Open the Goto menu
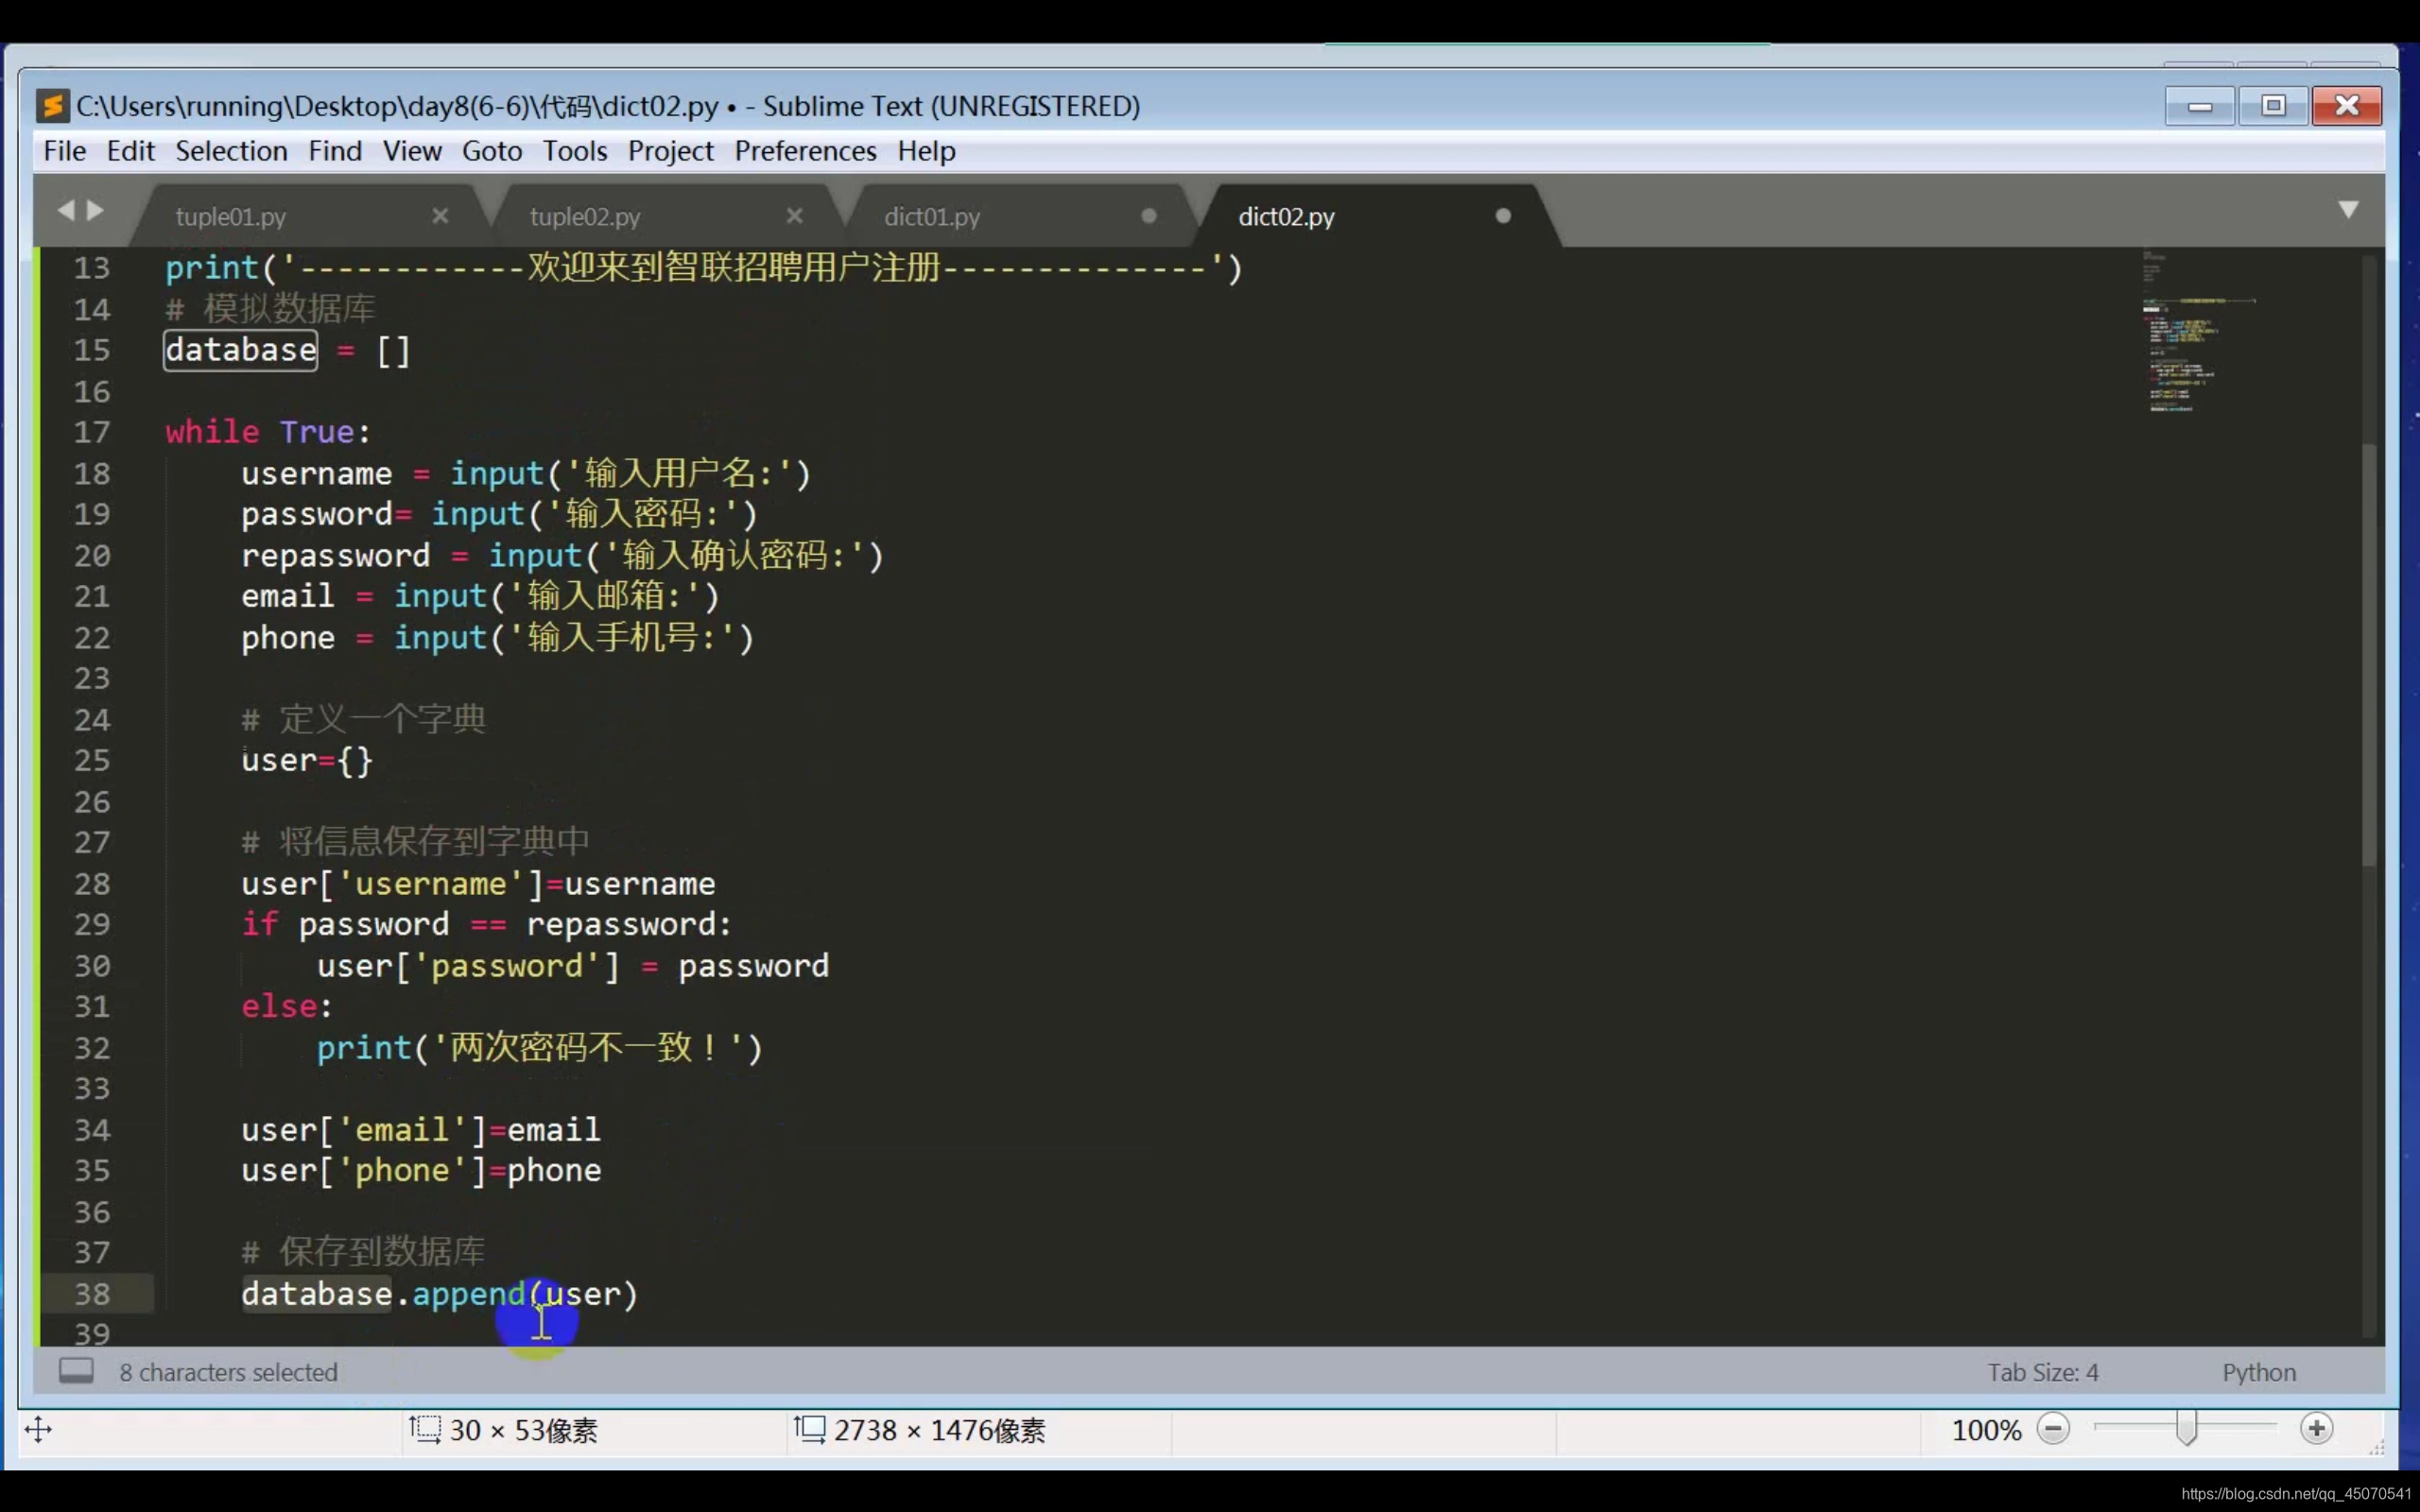Viewport: 2420px width, 1512px height. pos(492,151)
